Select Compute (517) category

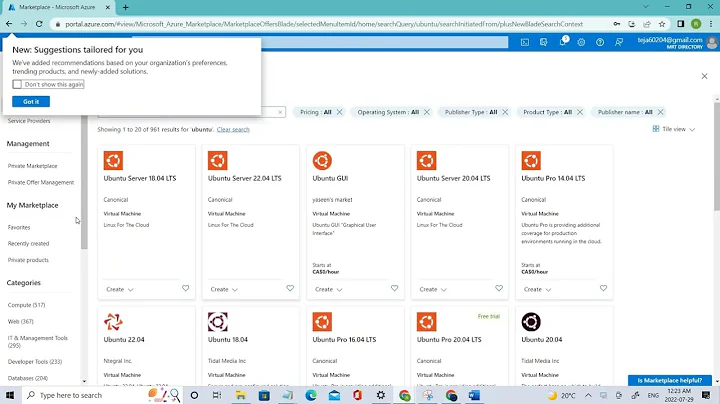coord(27,305)
